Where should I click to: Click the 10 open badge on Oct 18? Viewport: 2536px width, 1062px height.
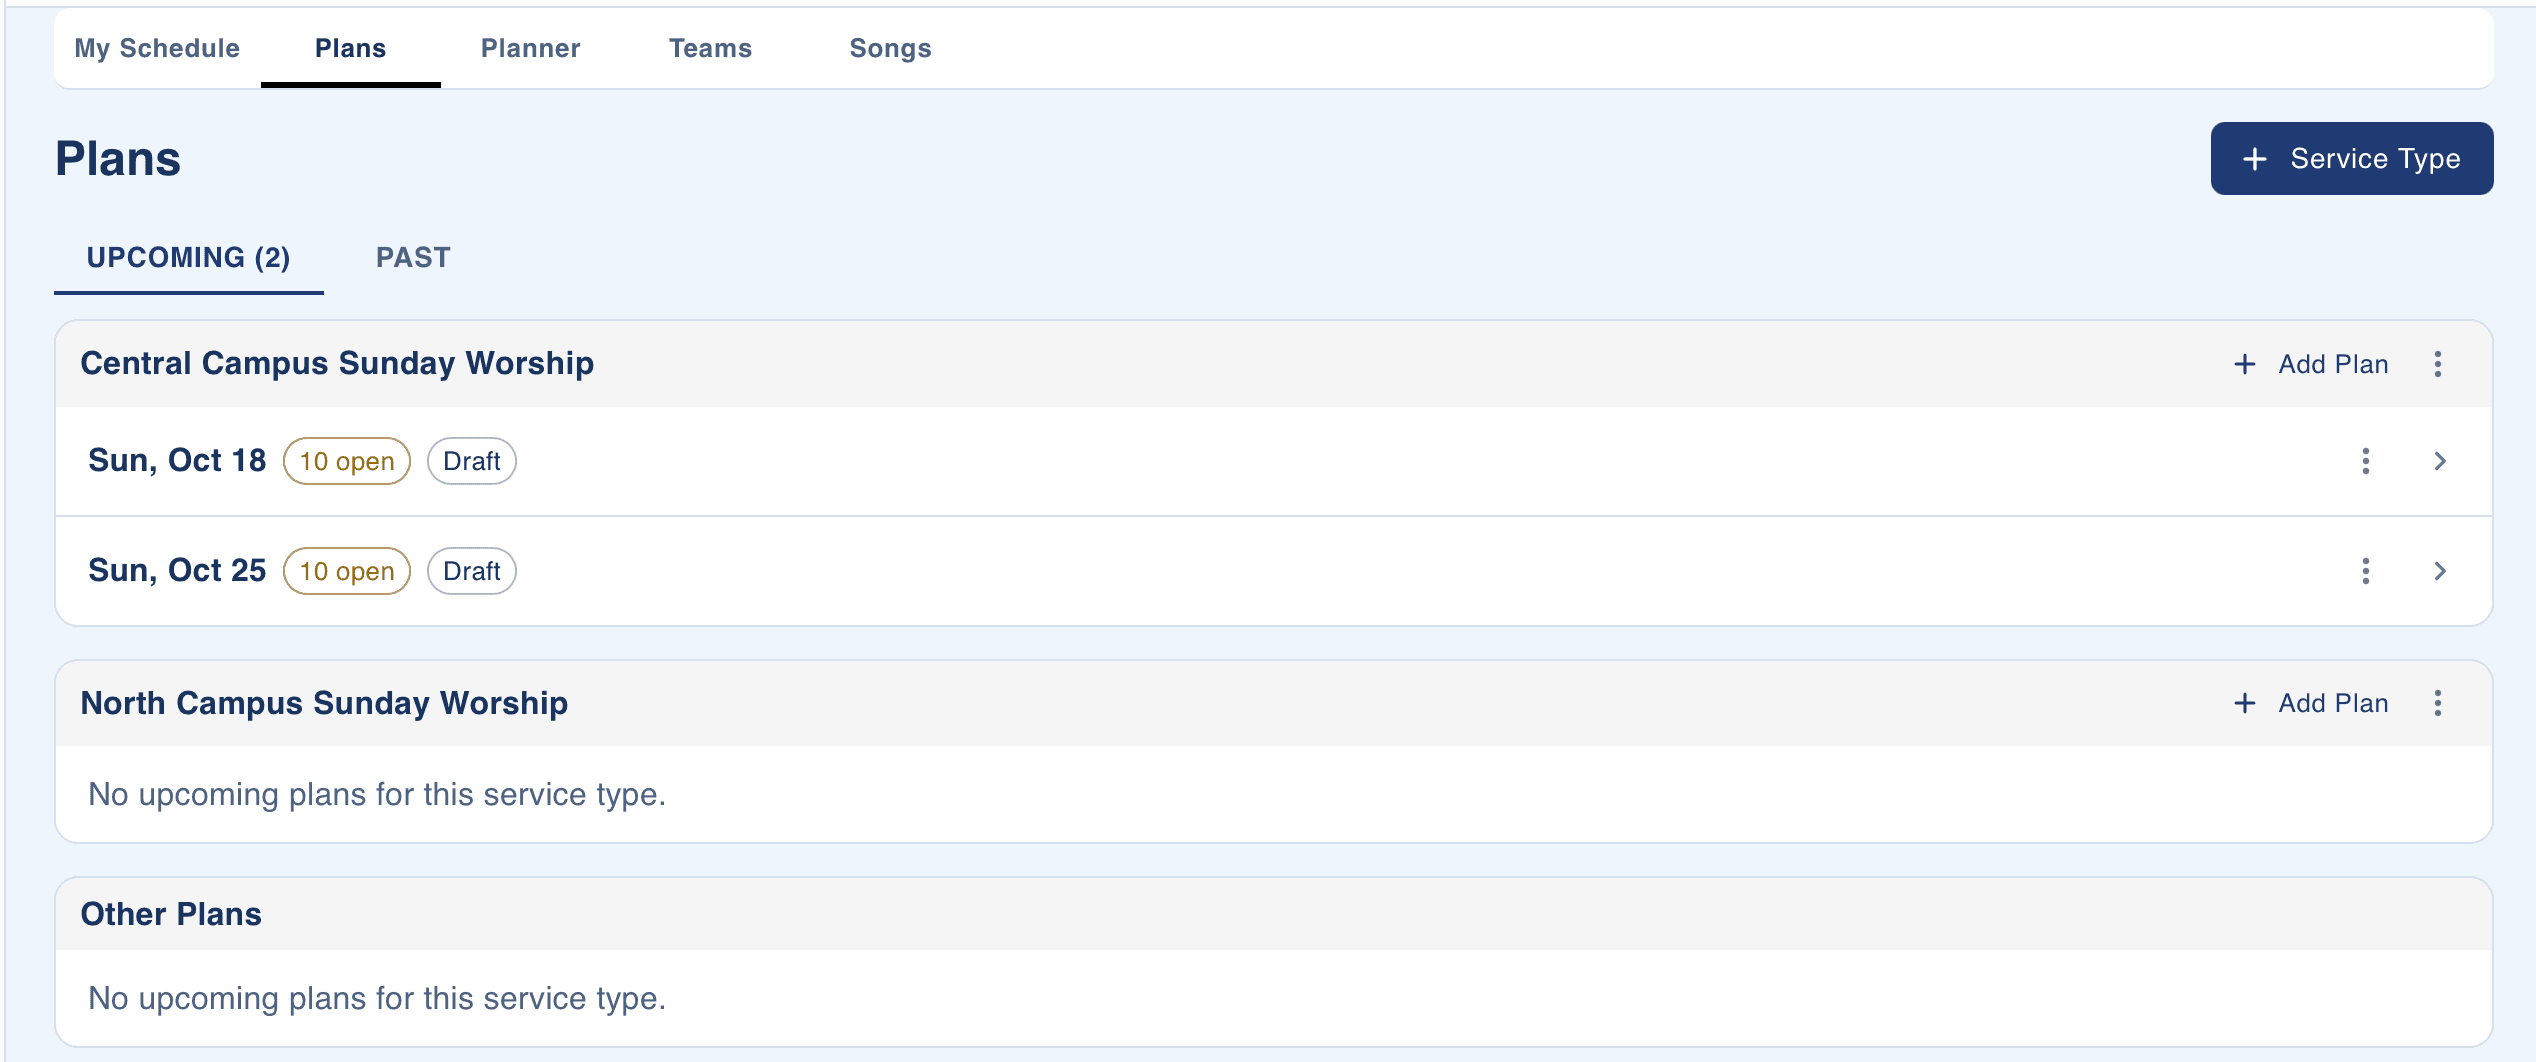tap(347, 461)
